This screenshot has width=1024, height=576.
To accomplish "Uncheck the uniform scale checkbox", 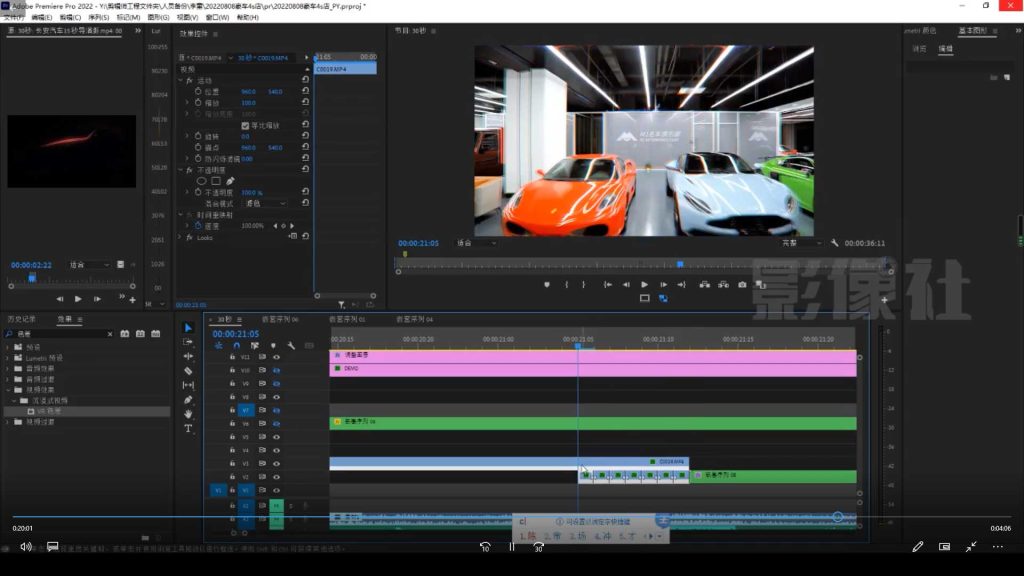I will (245, 125).
